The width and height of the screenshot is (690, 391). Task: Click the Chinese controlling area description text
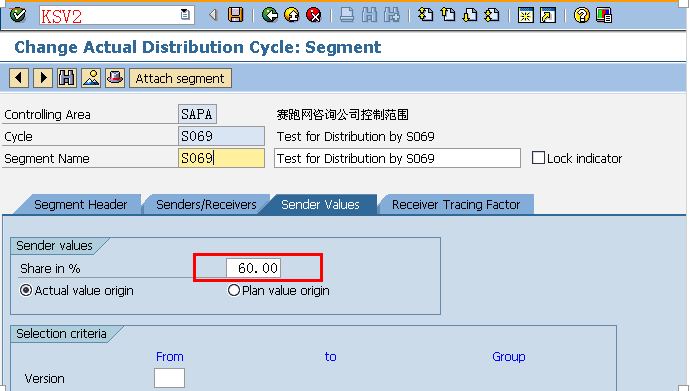click(x=342, y=114)
